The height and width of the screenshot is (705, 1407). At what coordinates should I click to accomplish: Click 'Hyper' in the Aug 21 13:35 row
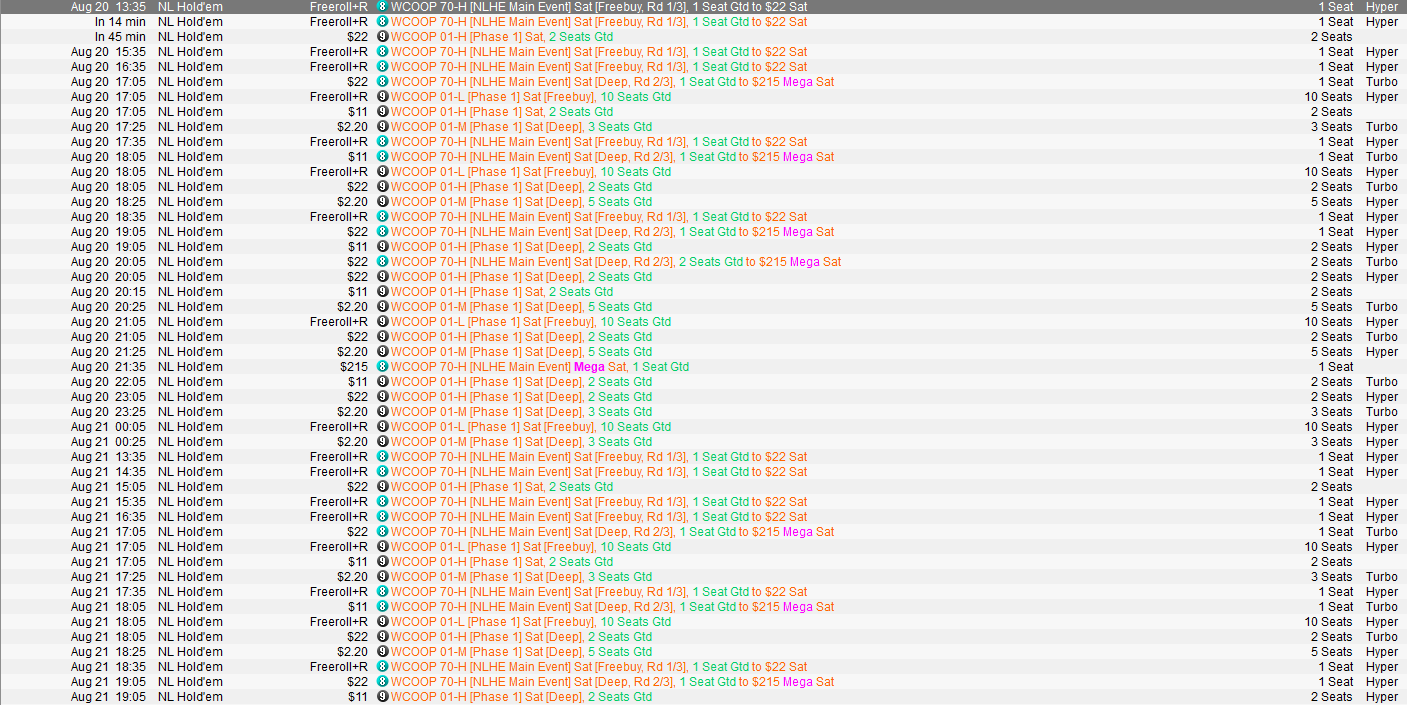coord(1382,456)
